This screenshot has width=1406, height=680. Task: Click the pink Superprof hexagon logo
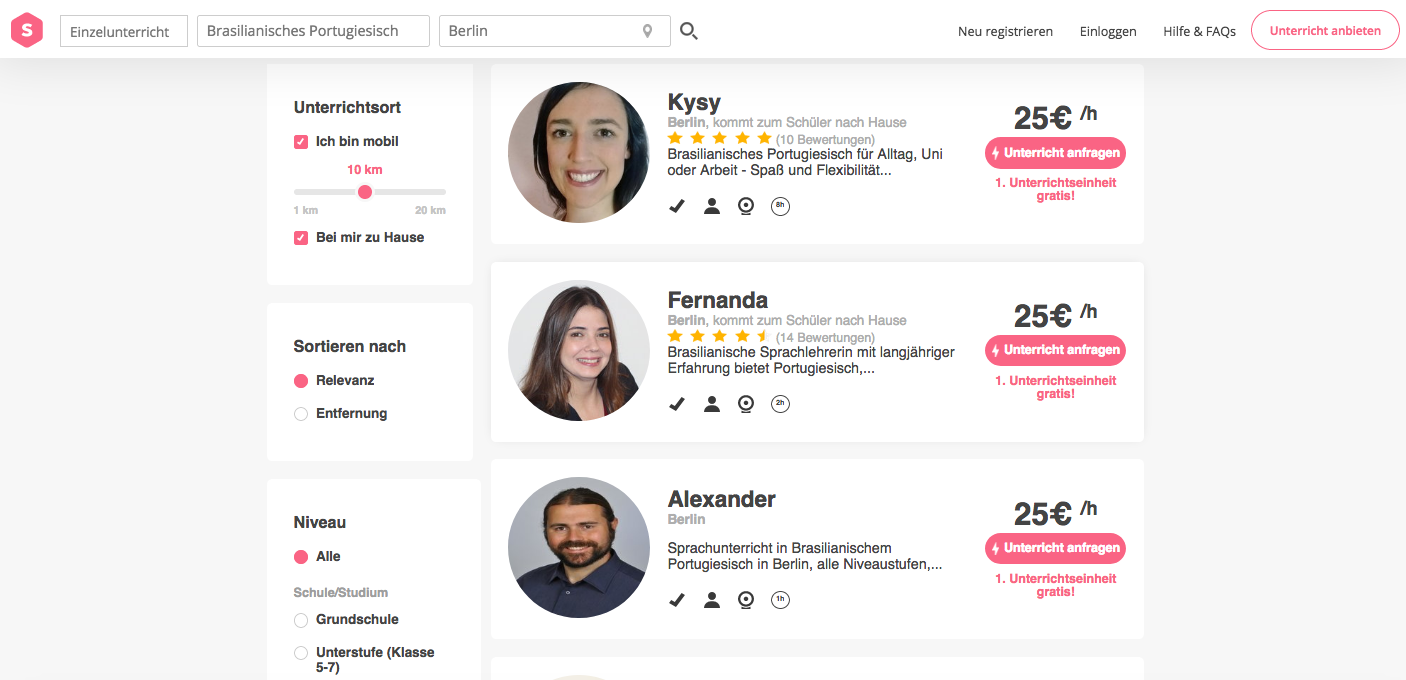pyautogui.click(x=27, y=30)
